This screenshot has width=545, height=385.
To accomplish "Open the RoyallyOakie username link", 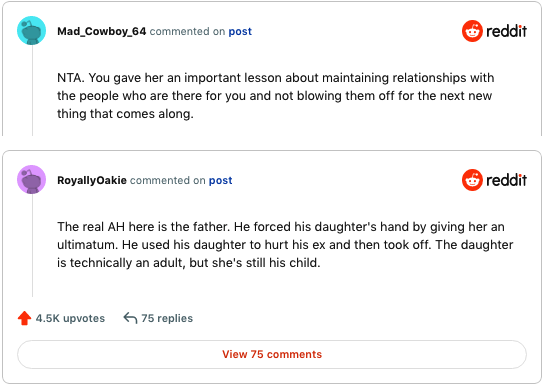I will coord(92,180).
